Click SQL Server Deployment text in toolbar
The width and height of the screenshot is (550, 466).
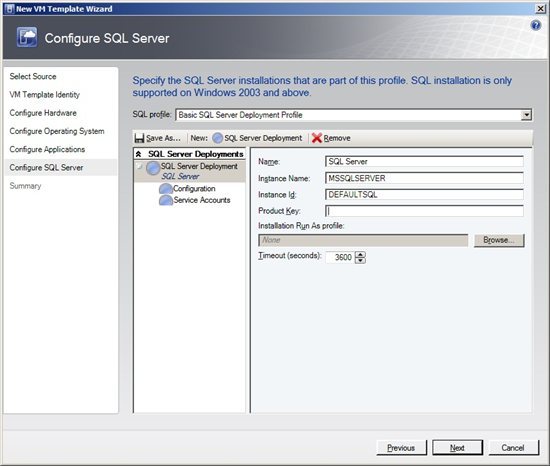coord(263,138)
